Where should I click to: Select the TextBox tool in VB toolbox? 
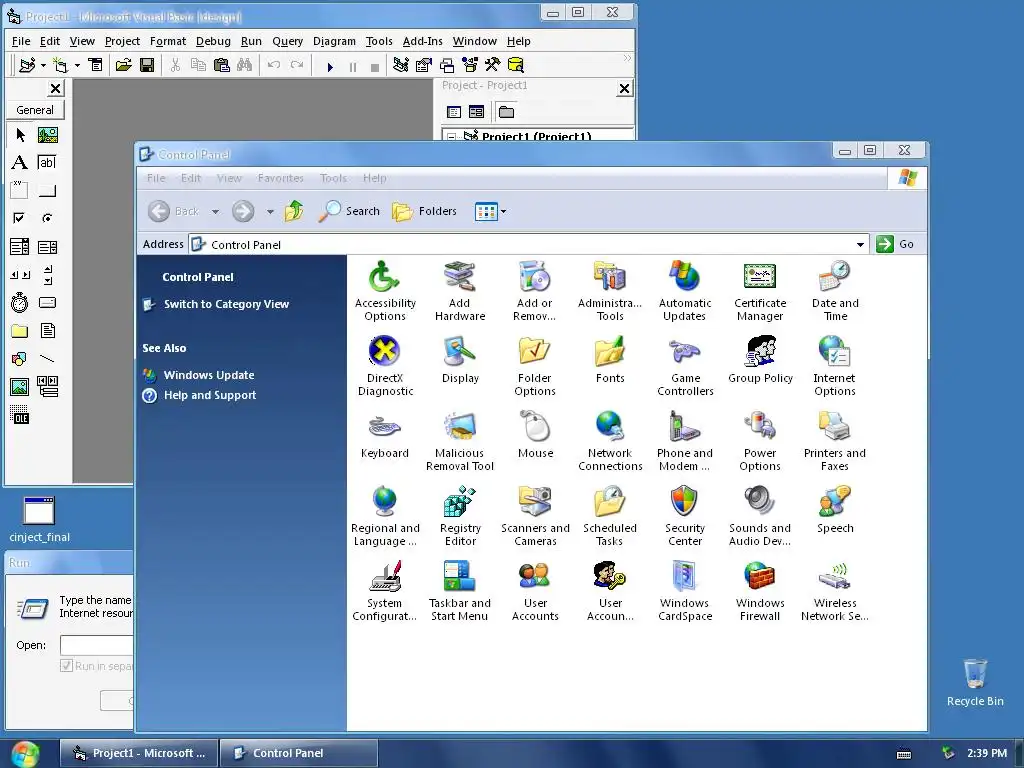pos(47,162)
